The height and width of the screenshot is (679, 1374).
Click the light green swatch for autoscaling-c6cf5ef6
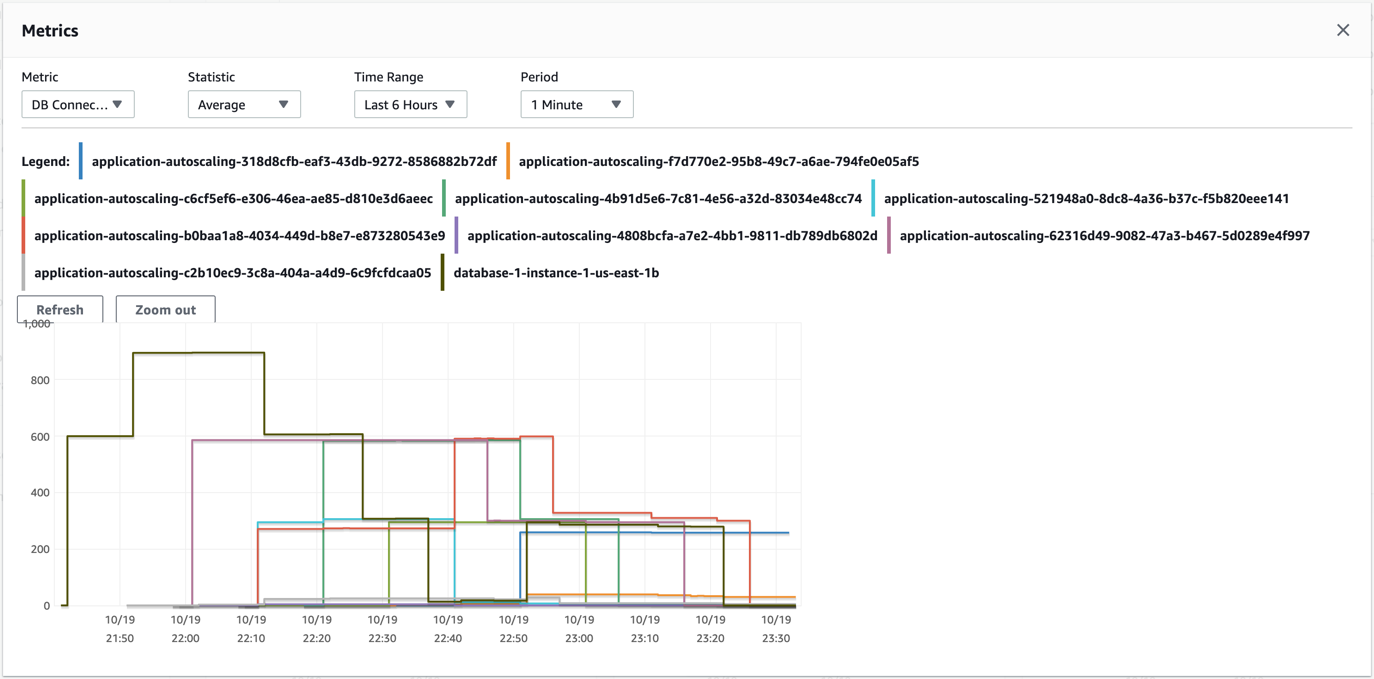click(x=24, y=198)
